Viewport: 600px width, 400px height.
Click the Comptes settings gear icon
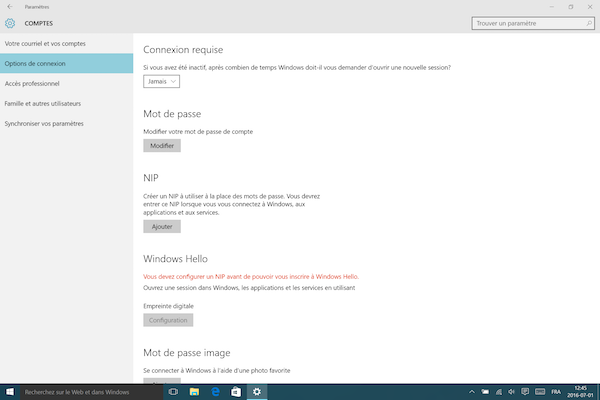(10, 23)
